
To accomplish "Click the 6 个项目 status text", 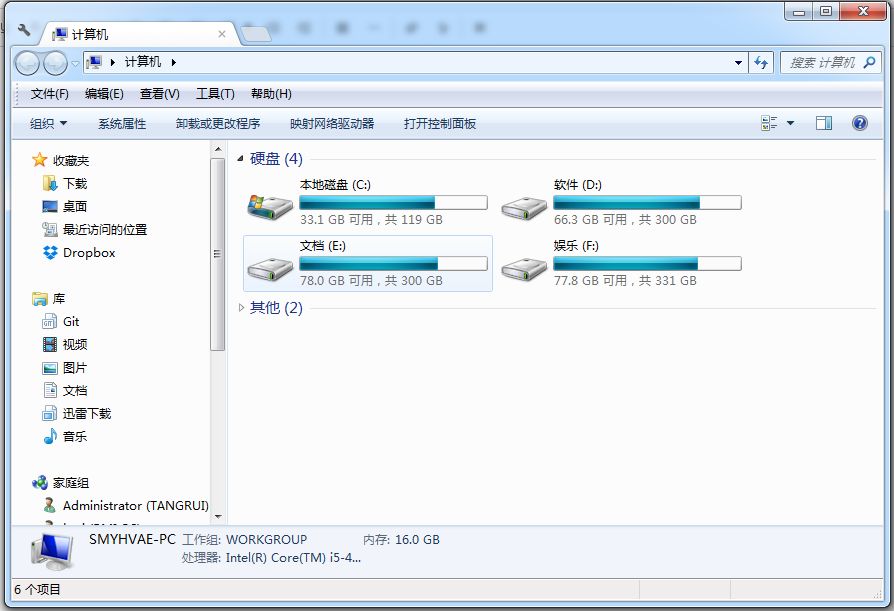I will click(37, 589).
